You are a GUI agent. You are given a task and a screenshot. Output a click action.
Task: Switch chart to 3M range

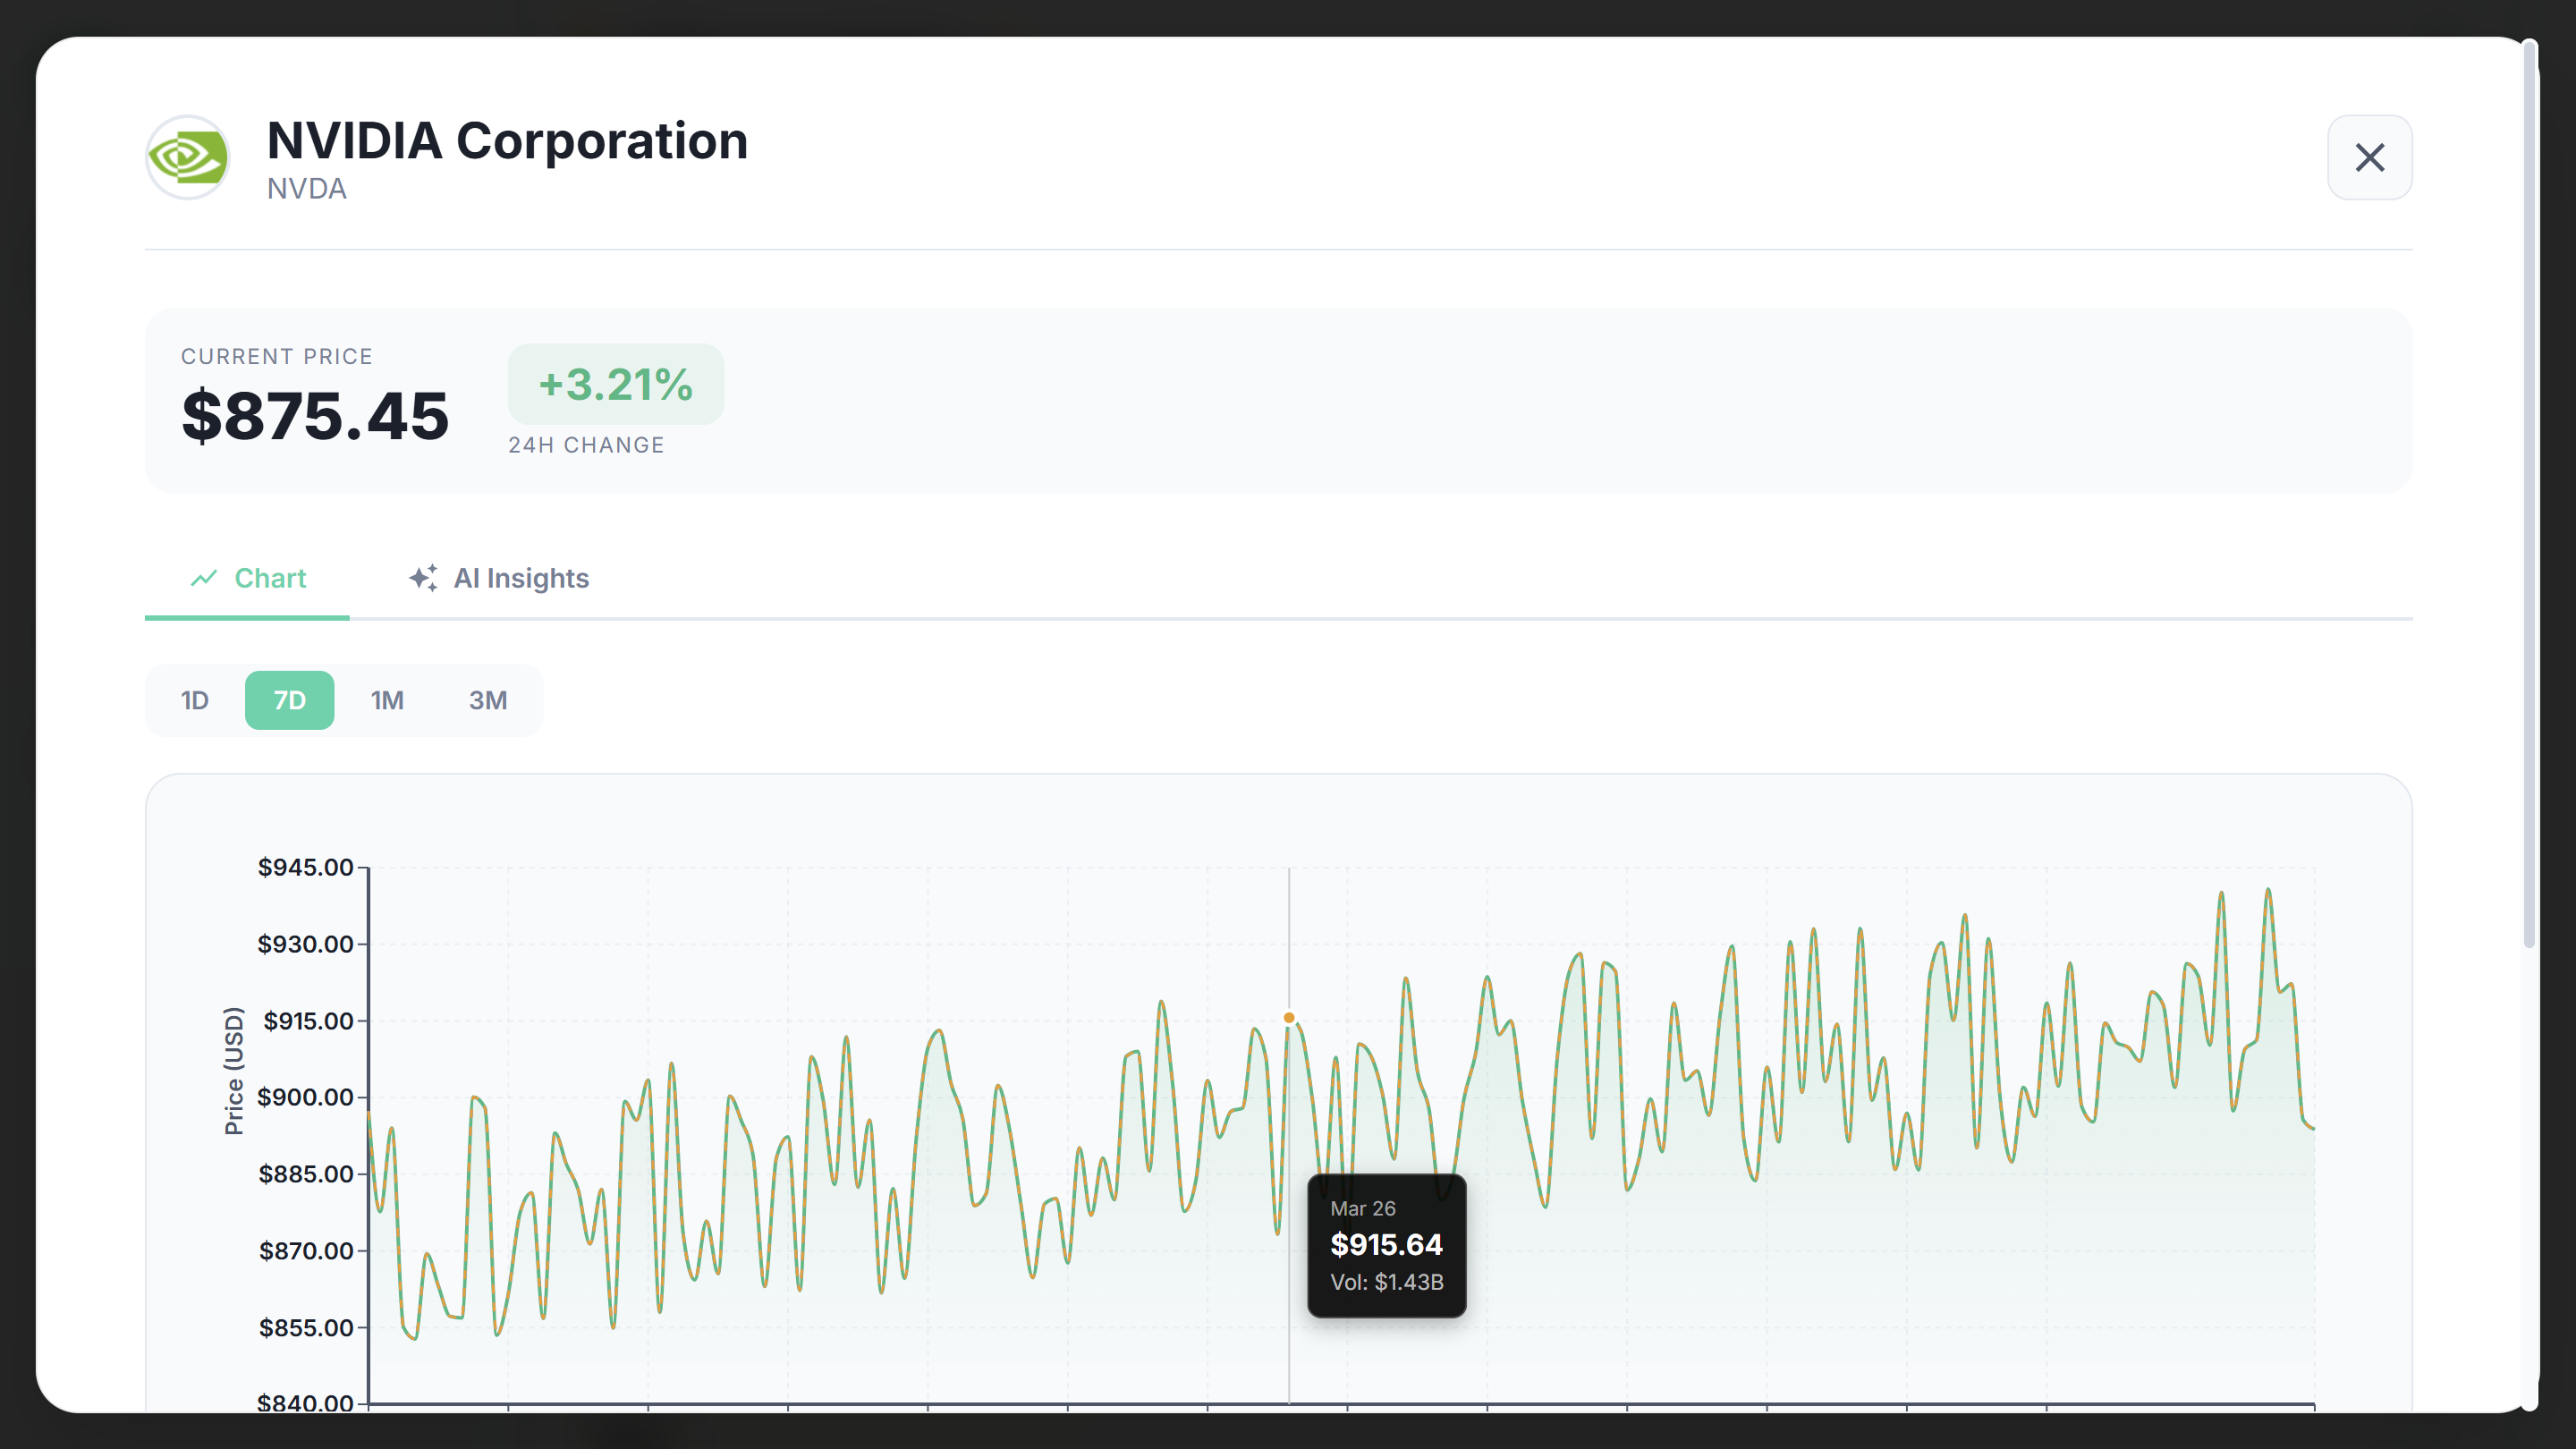[x=488, y=700]
